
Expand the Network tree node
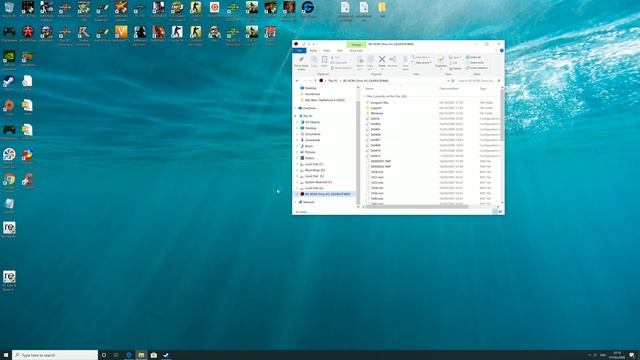coord(296,202)
